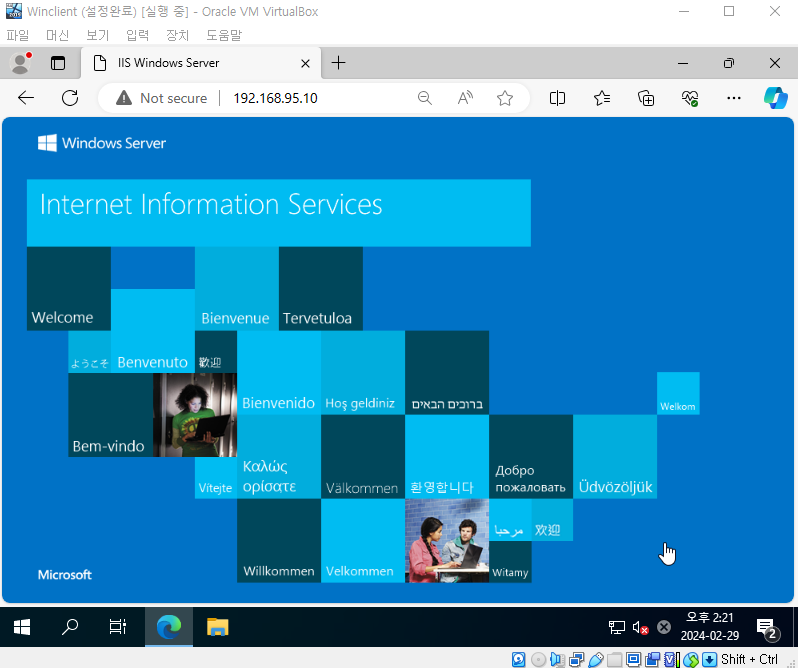
Task: Click the Microsoft logo text
Action: (x=65, y=575)
